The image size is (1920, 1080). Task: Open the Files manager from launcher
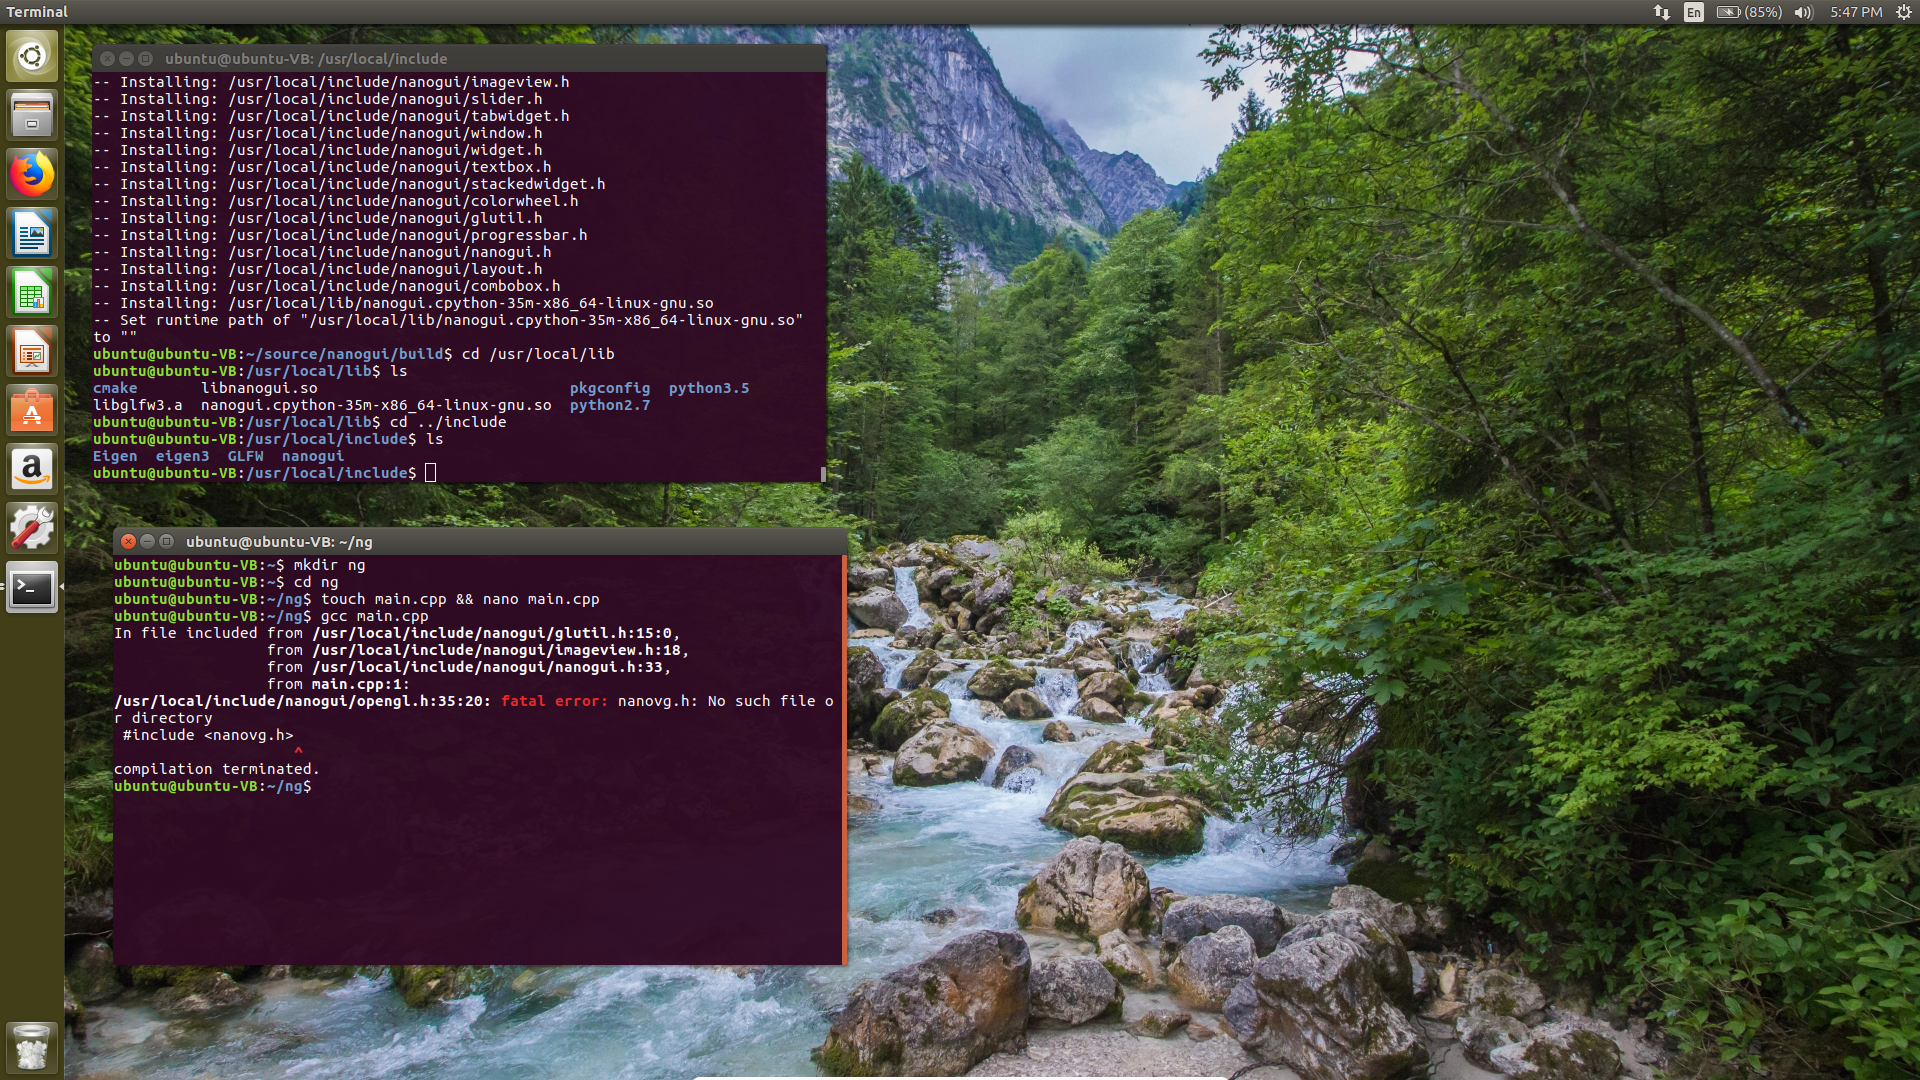pyautogui.click(x=32, y=115)
